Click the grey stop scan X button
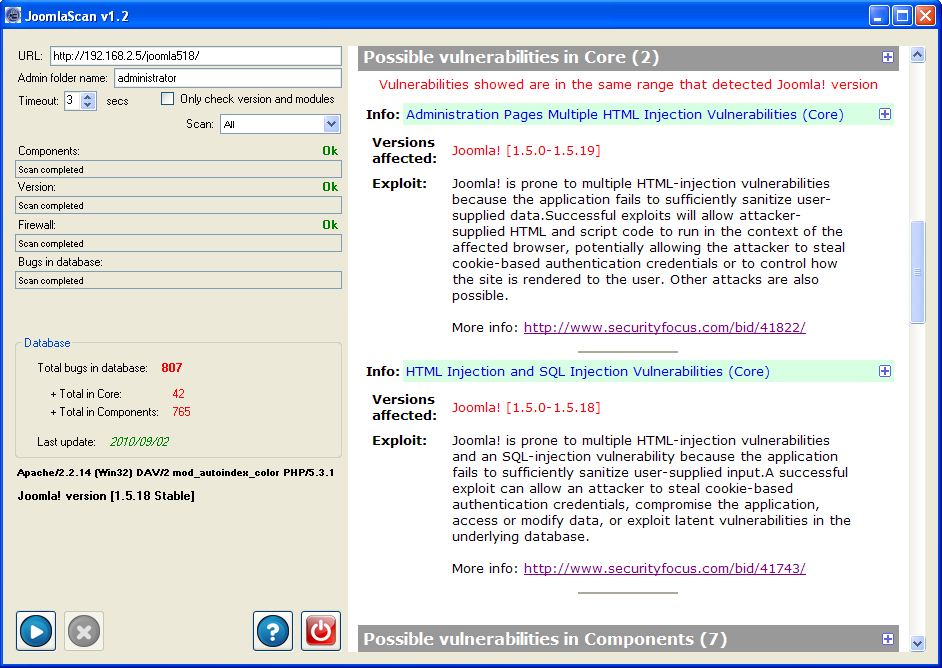The image size is (942, 668). click(84, 631)
